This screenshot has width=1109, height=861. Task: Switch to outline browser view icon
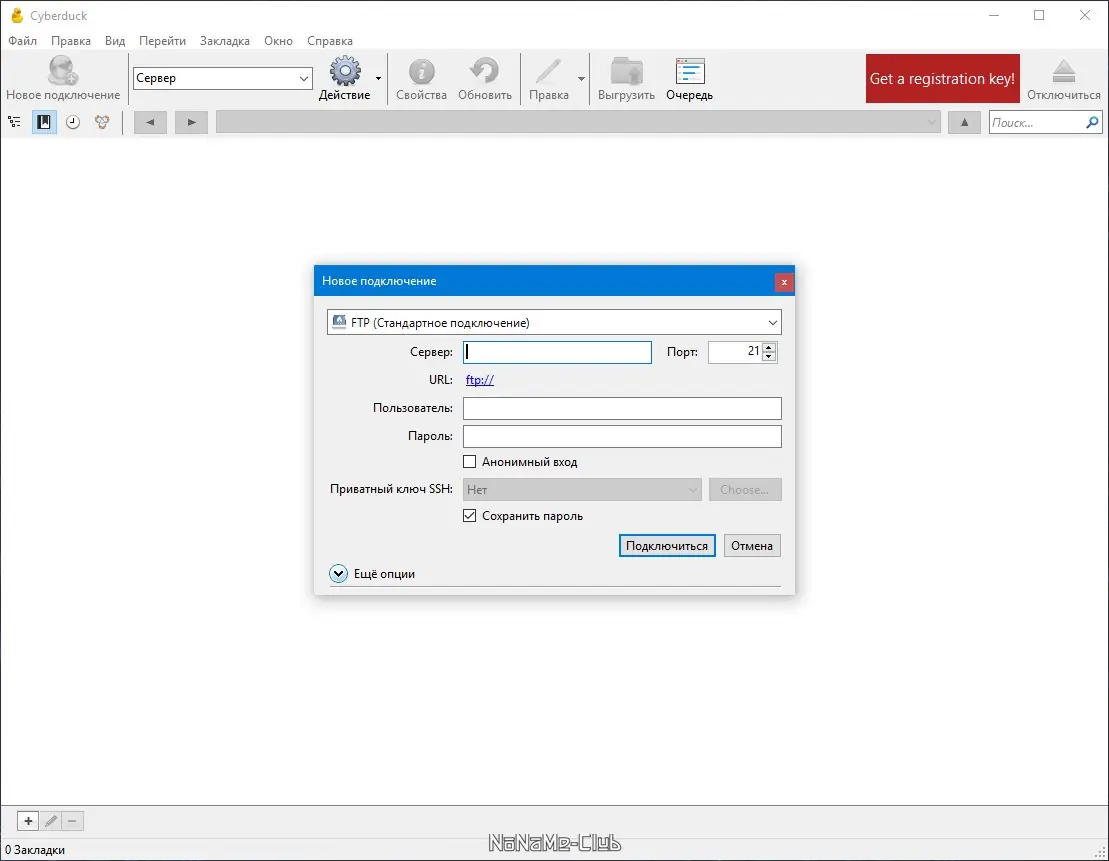coord(14,122)
